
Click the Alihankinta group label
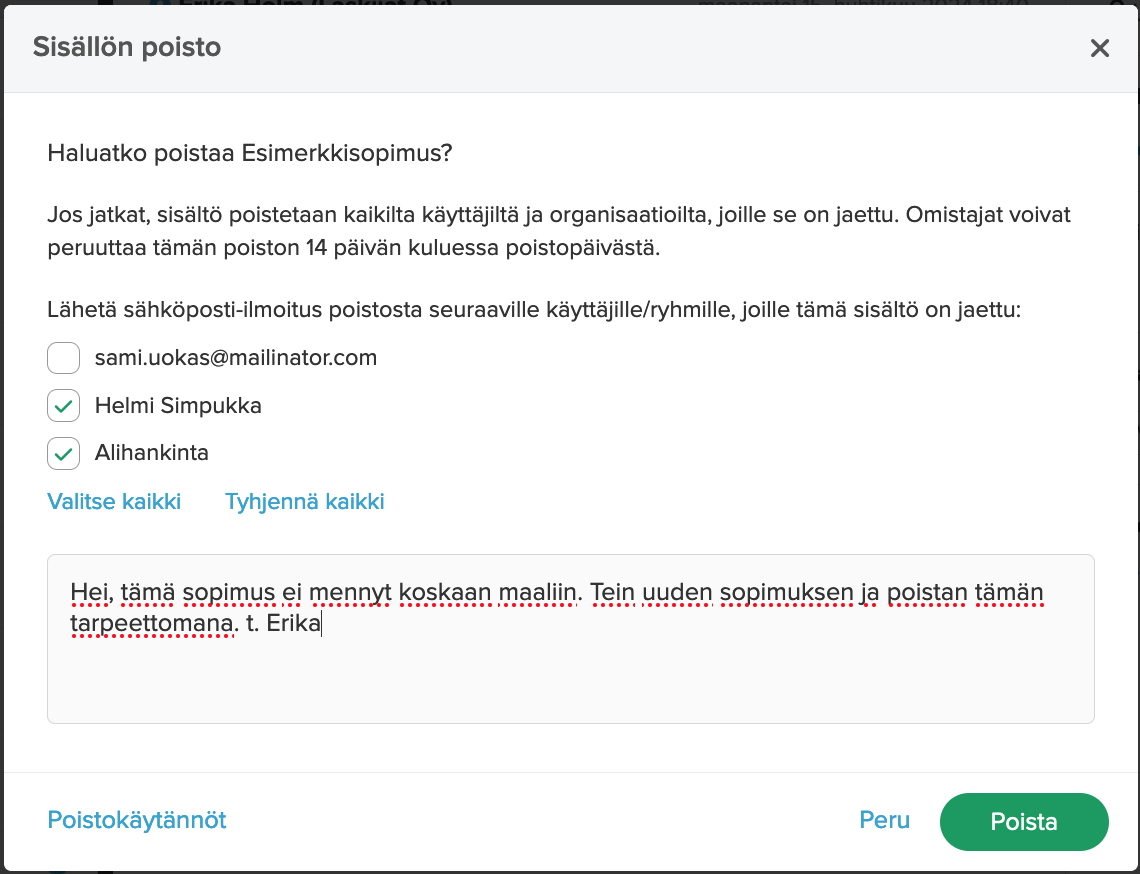151,453
